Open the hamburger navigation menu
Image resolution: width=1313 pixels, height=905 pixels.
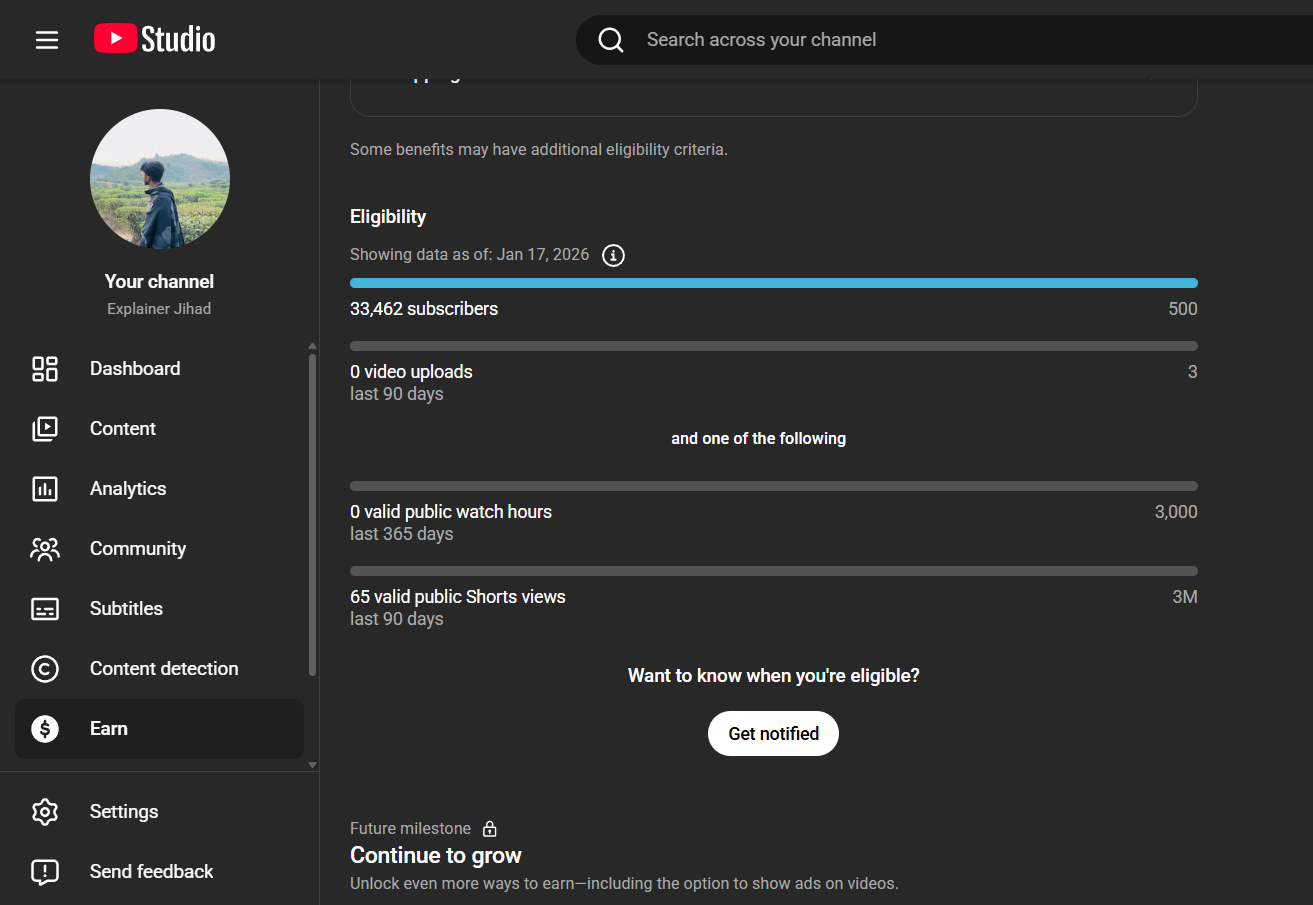coord(47,40)
